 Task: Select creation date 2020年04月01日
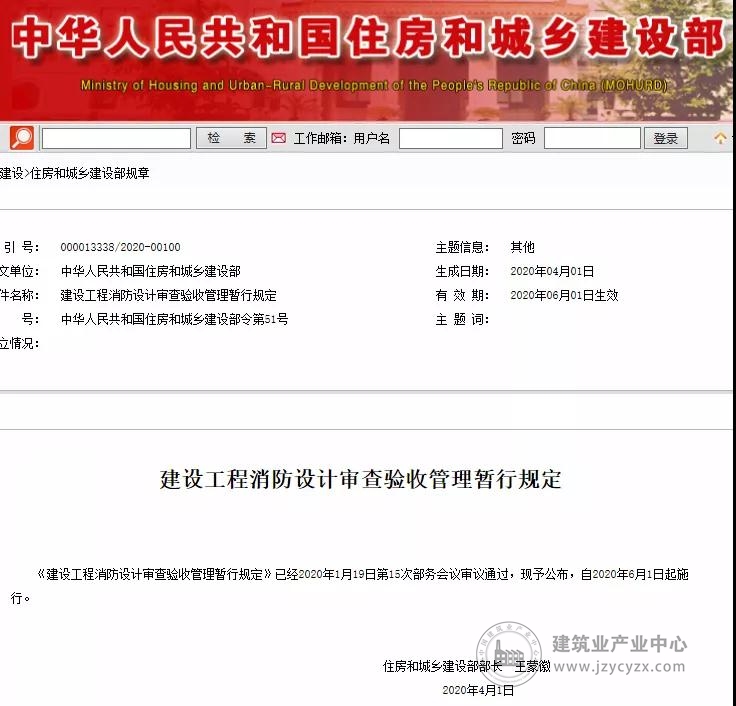point(552,271)
